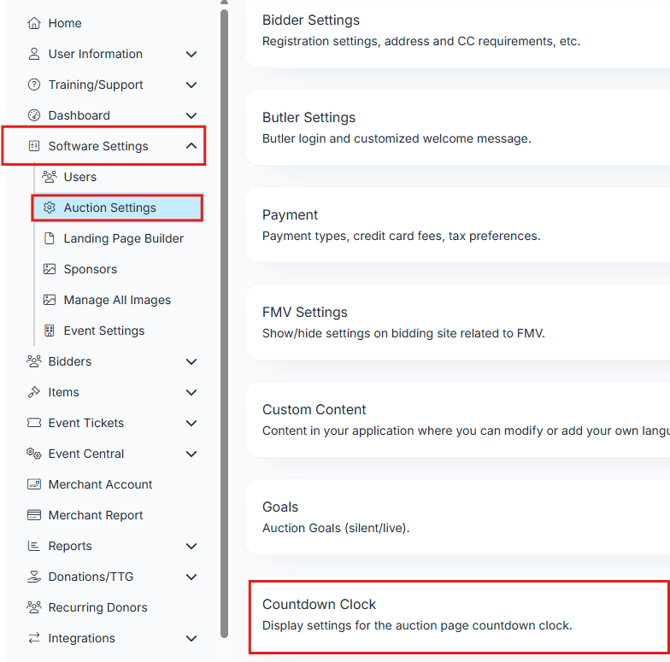Click the Sponsors image icon
The height and width of the screenshot is (662, 670).
(49, 270)
